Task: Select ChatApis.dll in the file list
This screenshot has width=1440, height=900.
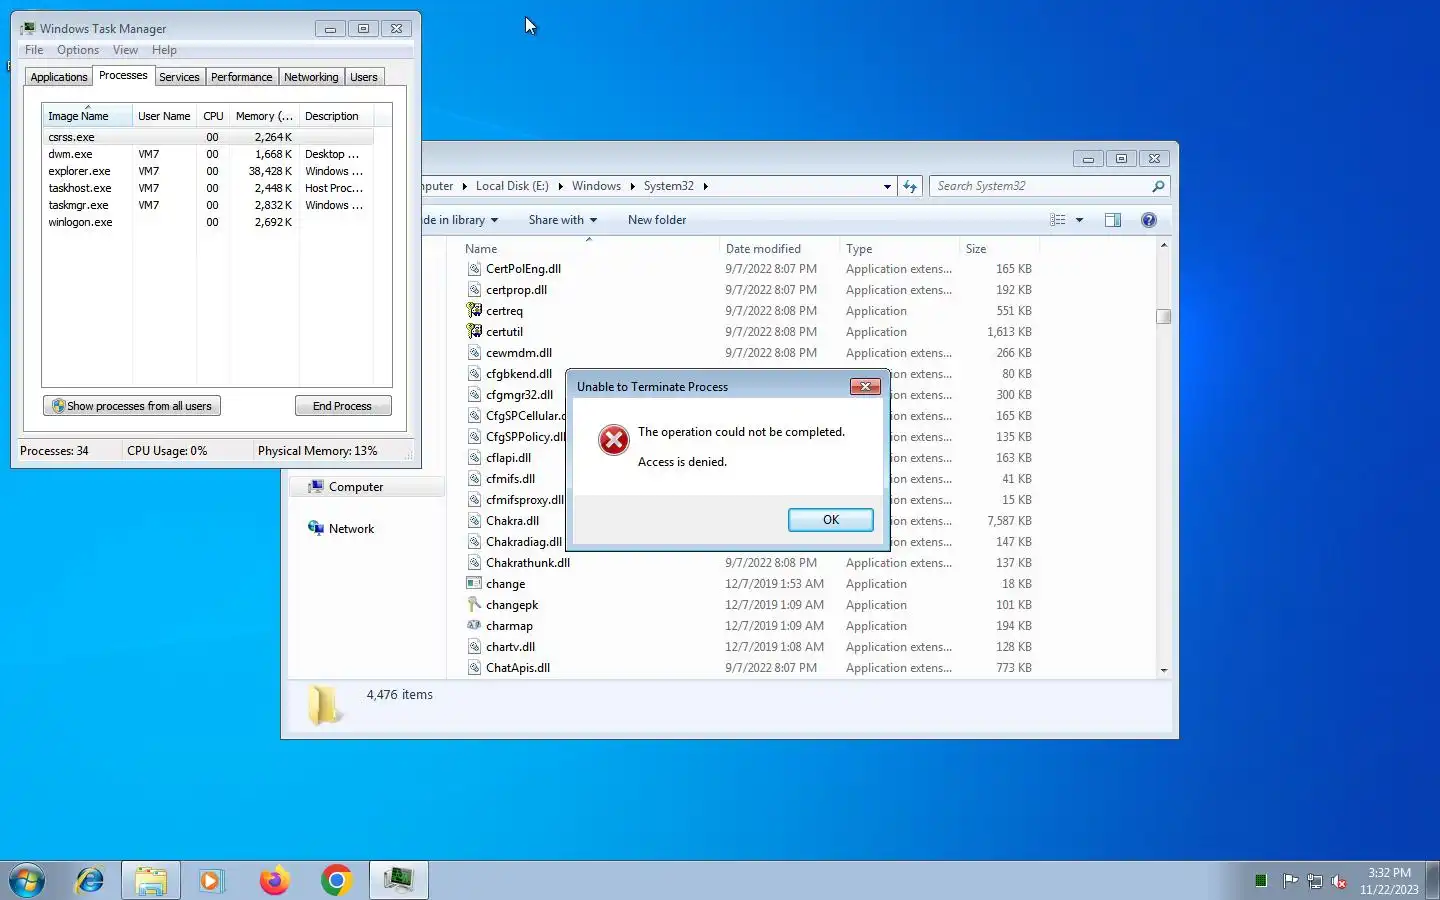Action: click(x=518, y=668)
